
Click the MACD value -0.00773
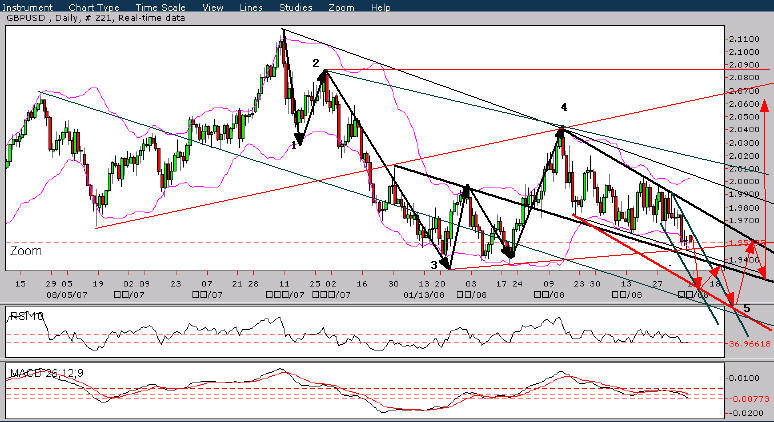pos(749,398)
